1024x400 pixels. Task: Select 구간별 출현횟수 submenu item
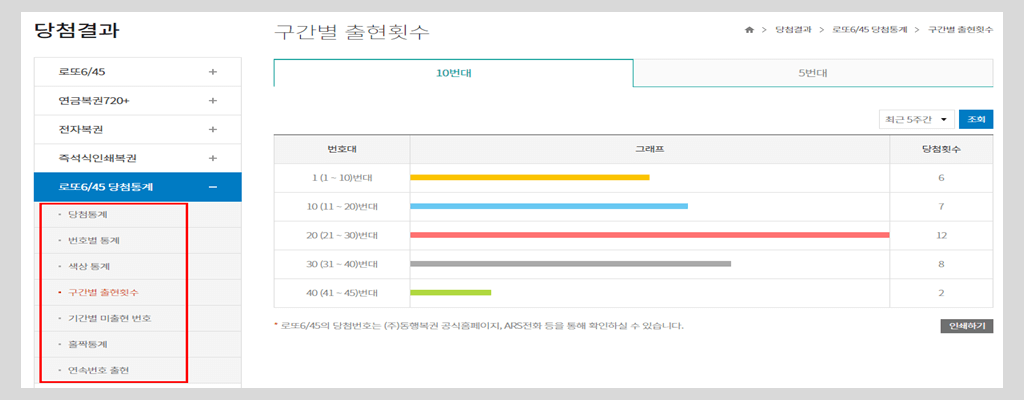coord(103,292)
